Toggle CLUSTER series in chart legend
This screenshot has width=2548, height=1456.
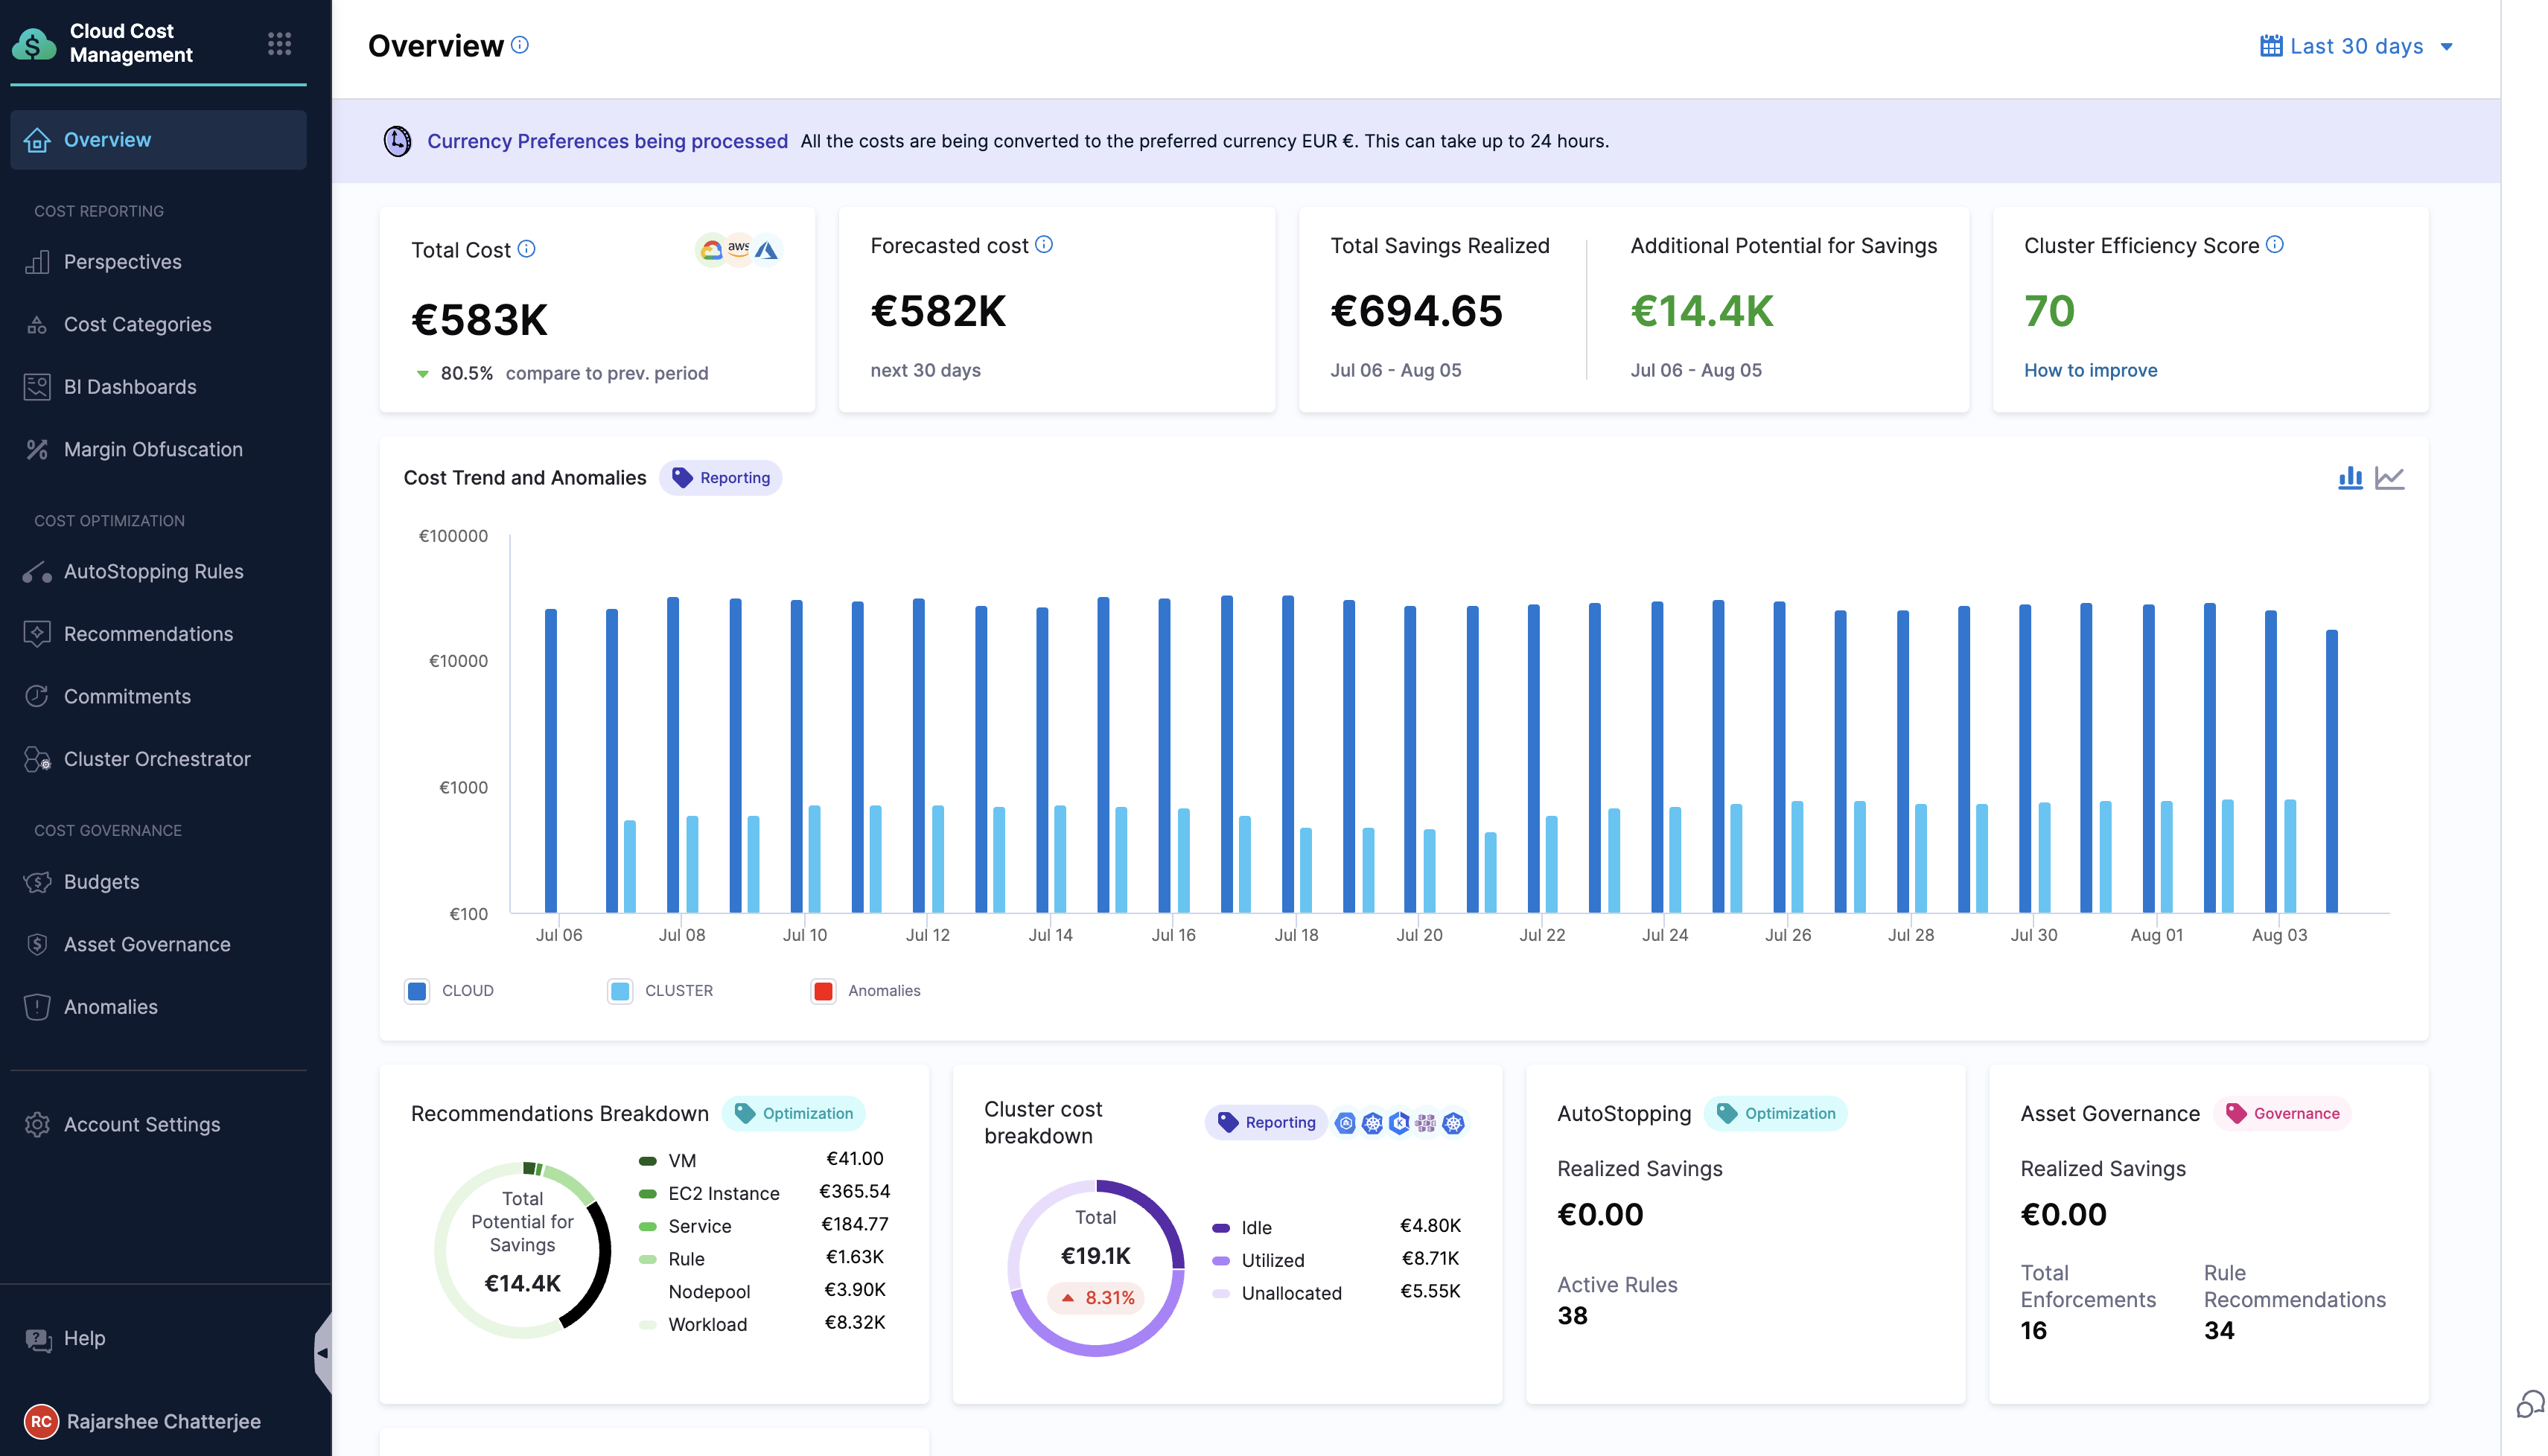point(620,990)
